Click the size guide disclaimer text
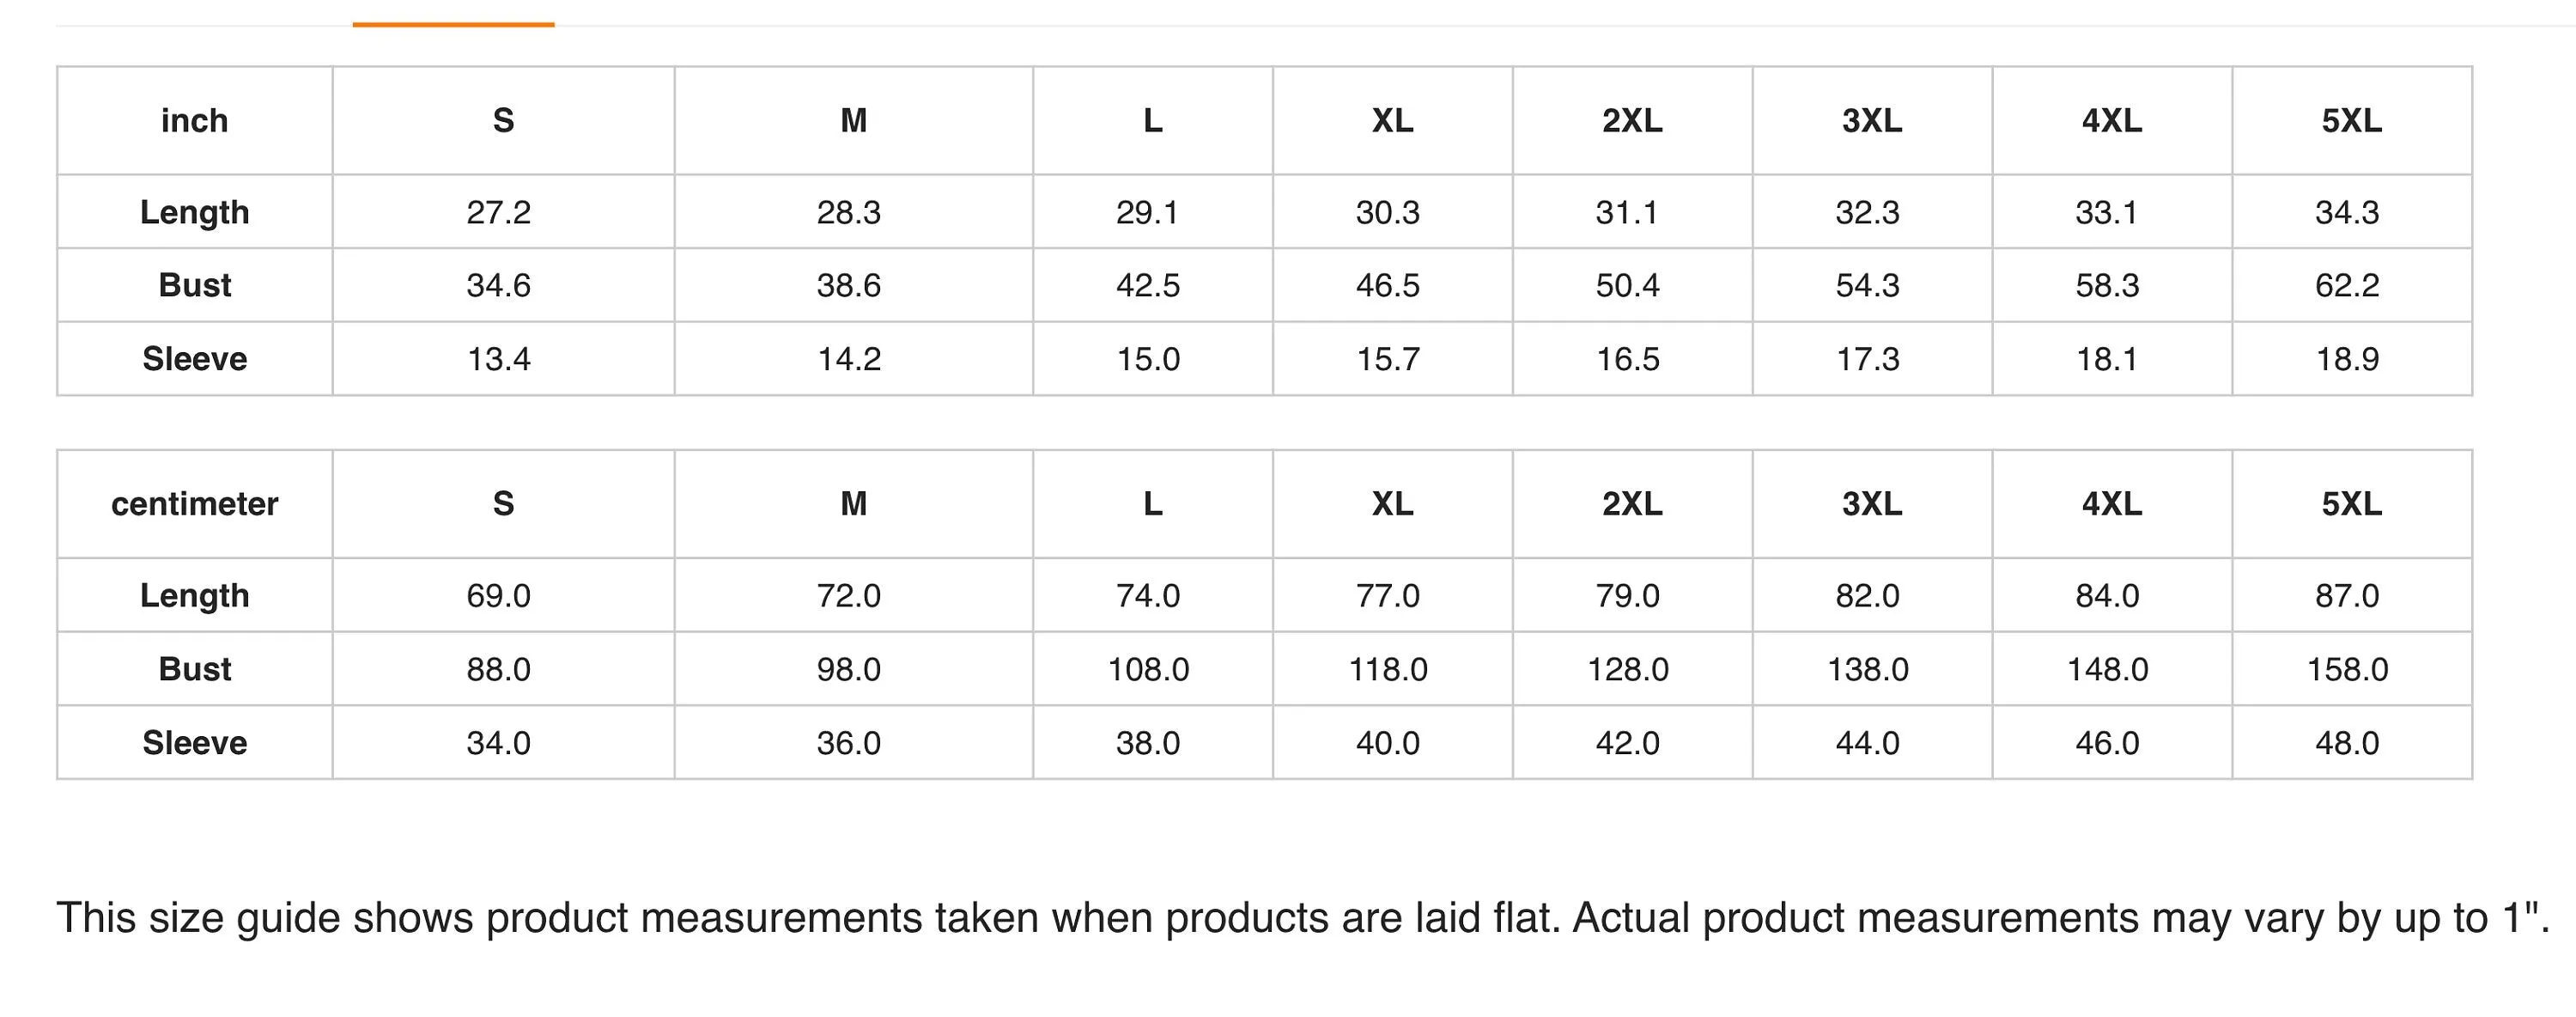2576x1017 pixels. point(1303,918)
